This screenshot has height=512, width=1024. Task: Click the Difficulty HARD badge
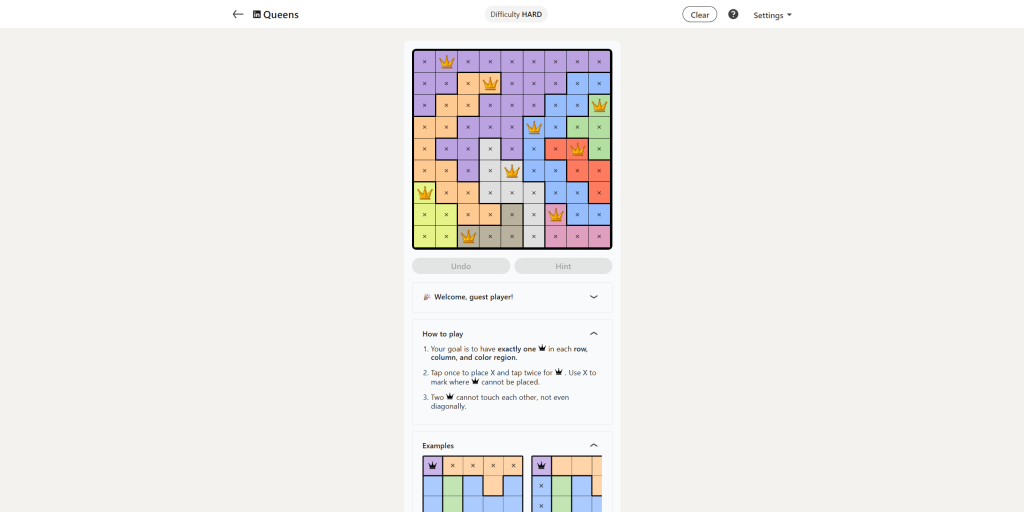(x=516, y=15)
